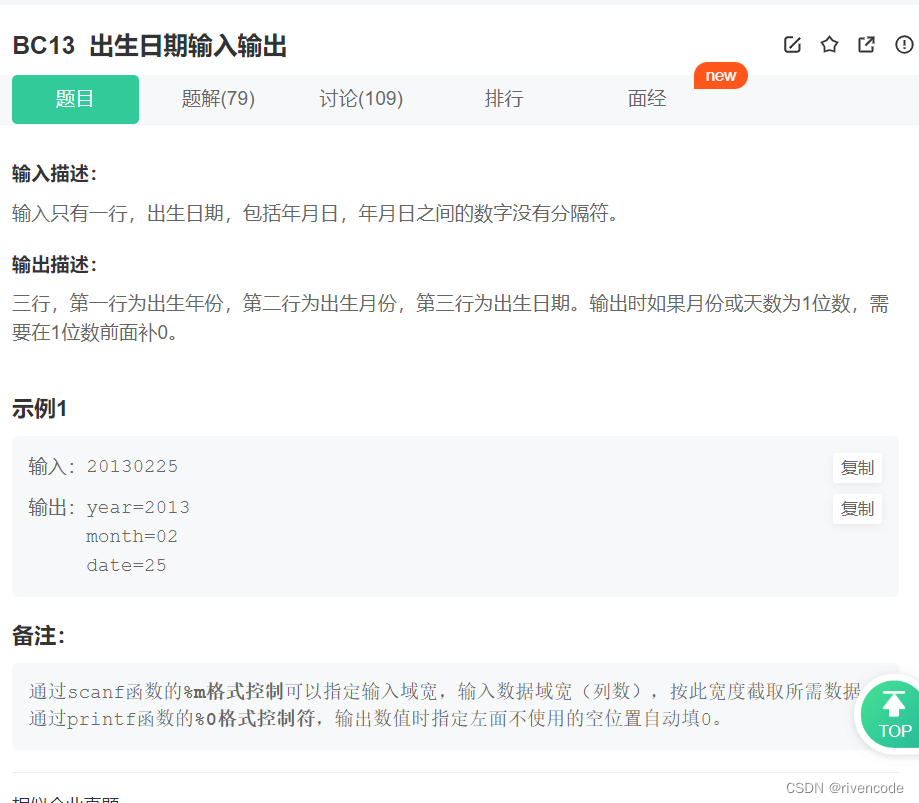Select the output line month=02

pos(132,536)
